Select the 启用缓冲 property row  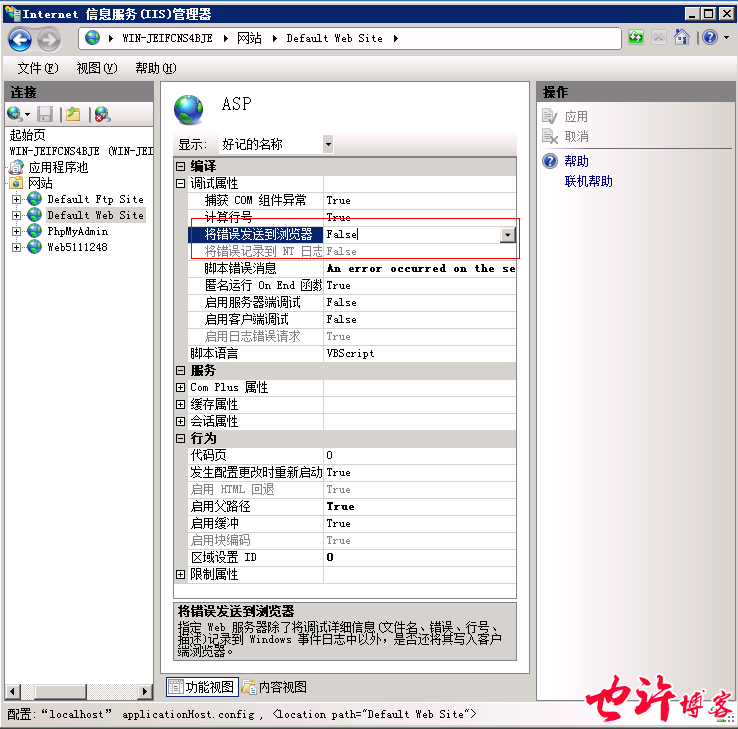(352, 523)
